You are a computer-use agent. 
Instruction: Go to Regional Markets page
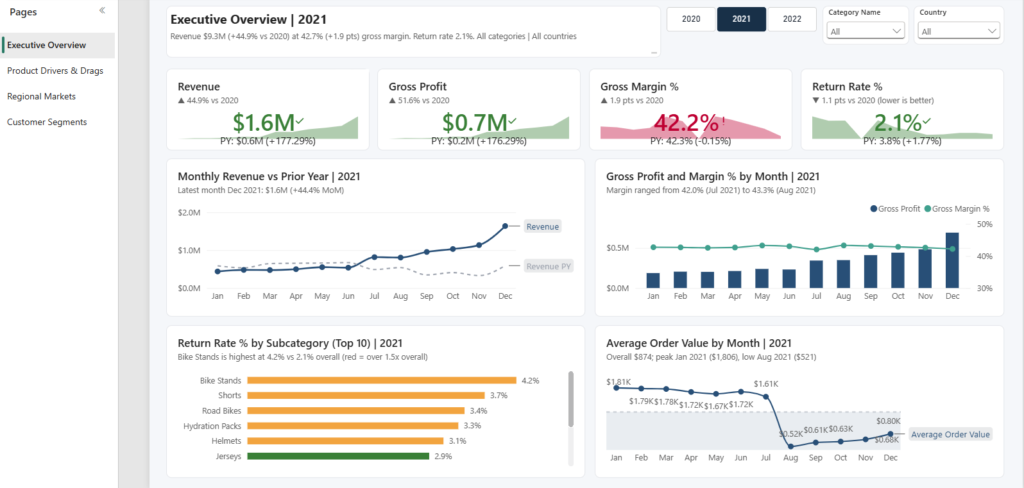point(42,96)
